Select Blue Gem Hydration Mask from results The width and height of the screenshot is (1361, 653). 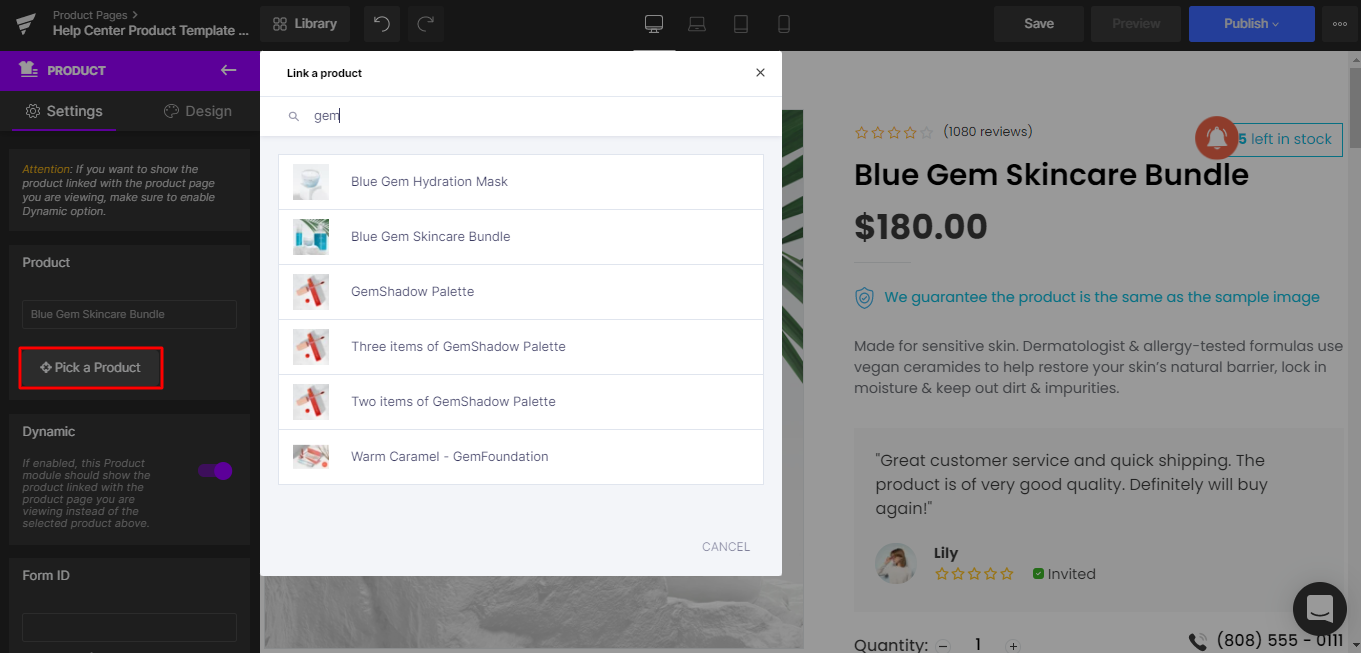tap(429, 181)
